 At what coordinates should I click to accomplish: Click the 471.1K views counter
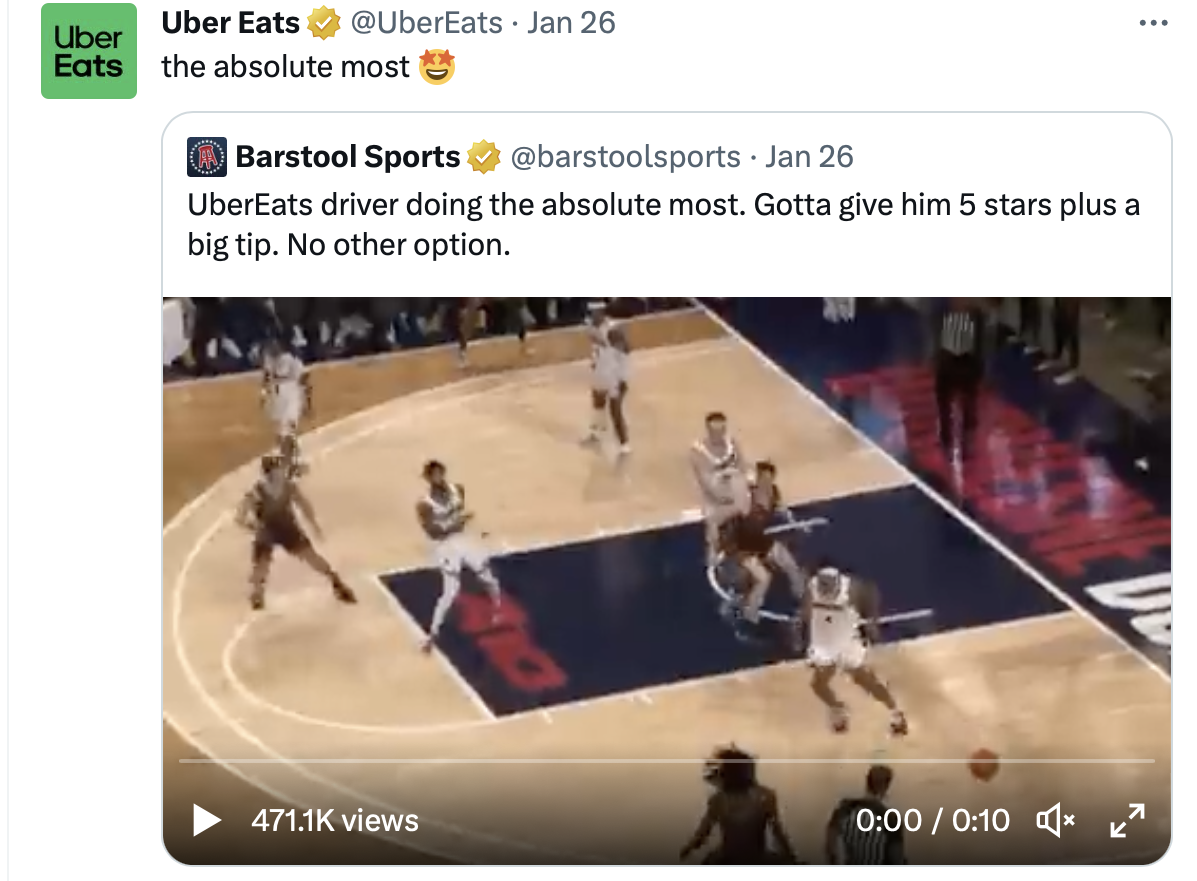(x=335, y=821)
